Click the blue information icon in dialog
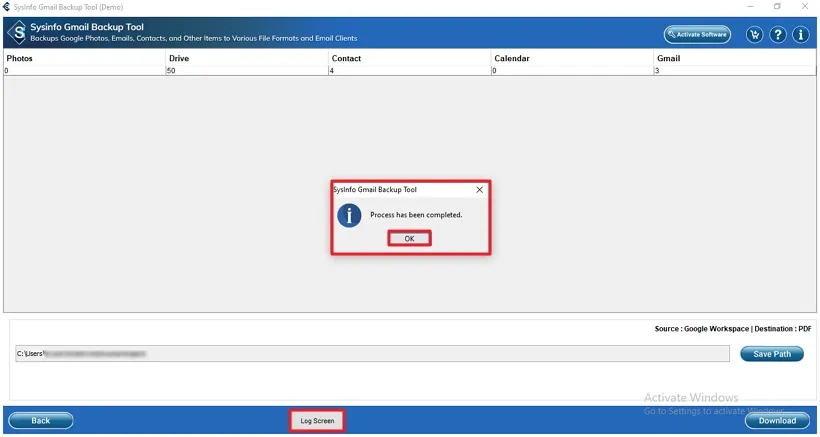Image resolution: width=820 pixels, height=437 pixels. 349,215
